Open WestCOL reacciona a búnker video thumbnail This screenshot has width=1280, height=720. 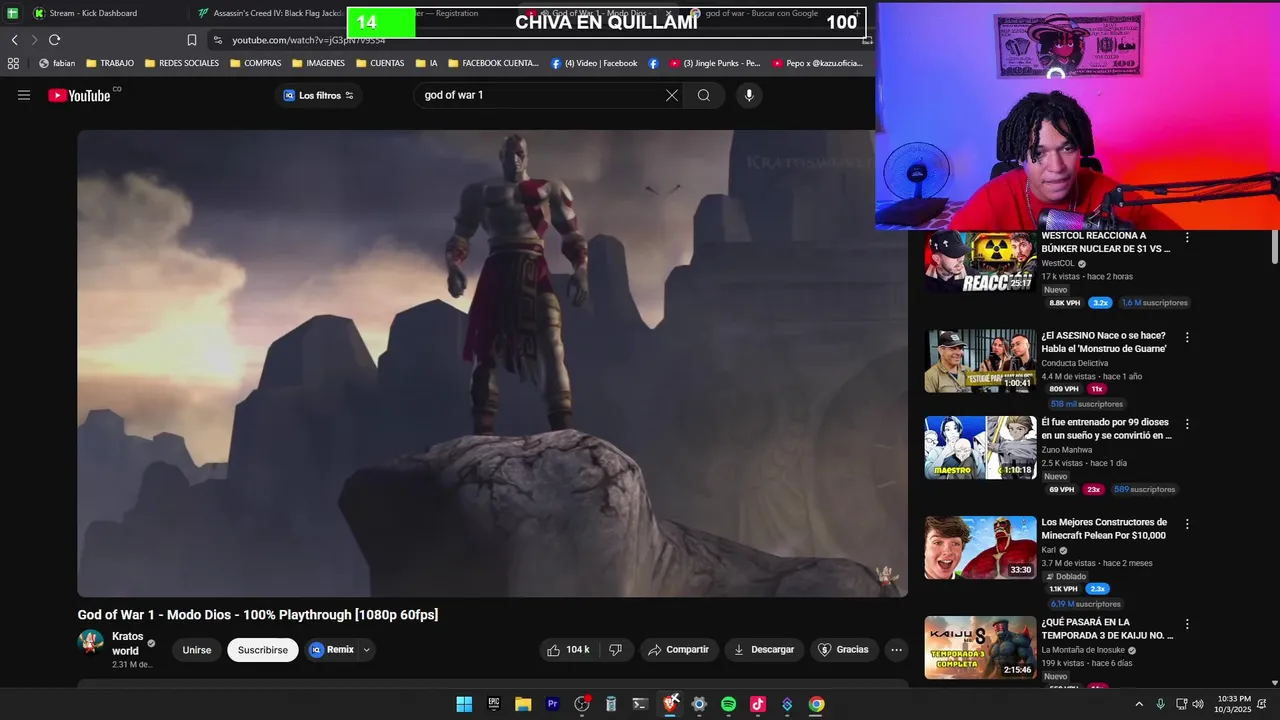980,261
